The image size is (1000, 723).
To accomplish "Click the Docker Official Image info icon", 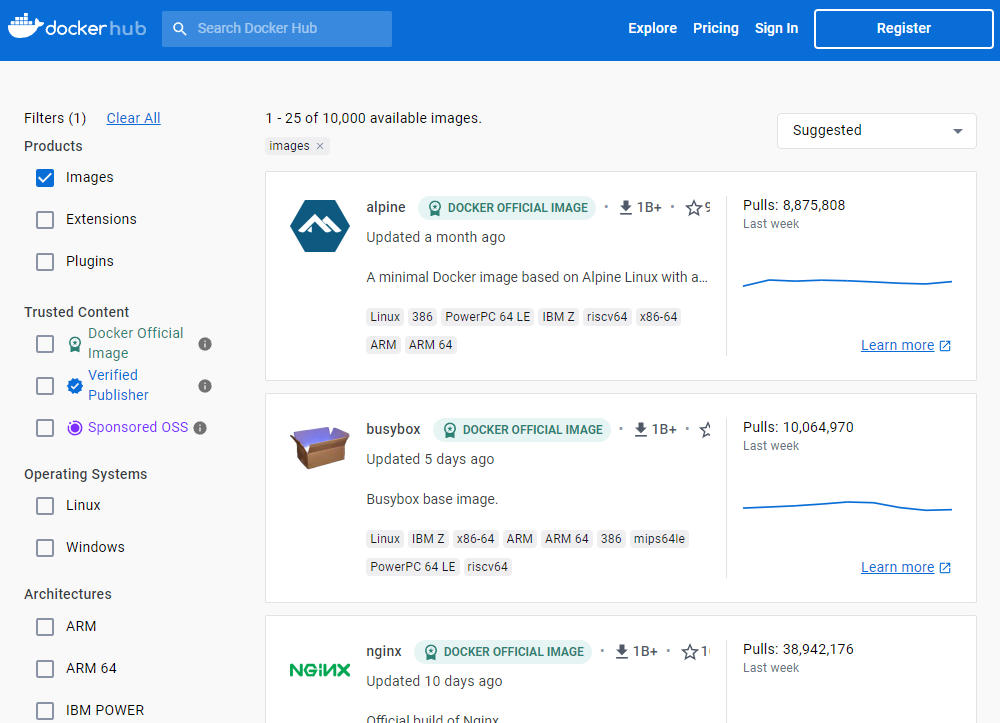I will click(205, 344).
